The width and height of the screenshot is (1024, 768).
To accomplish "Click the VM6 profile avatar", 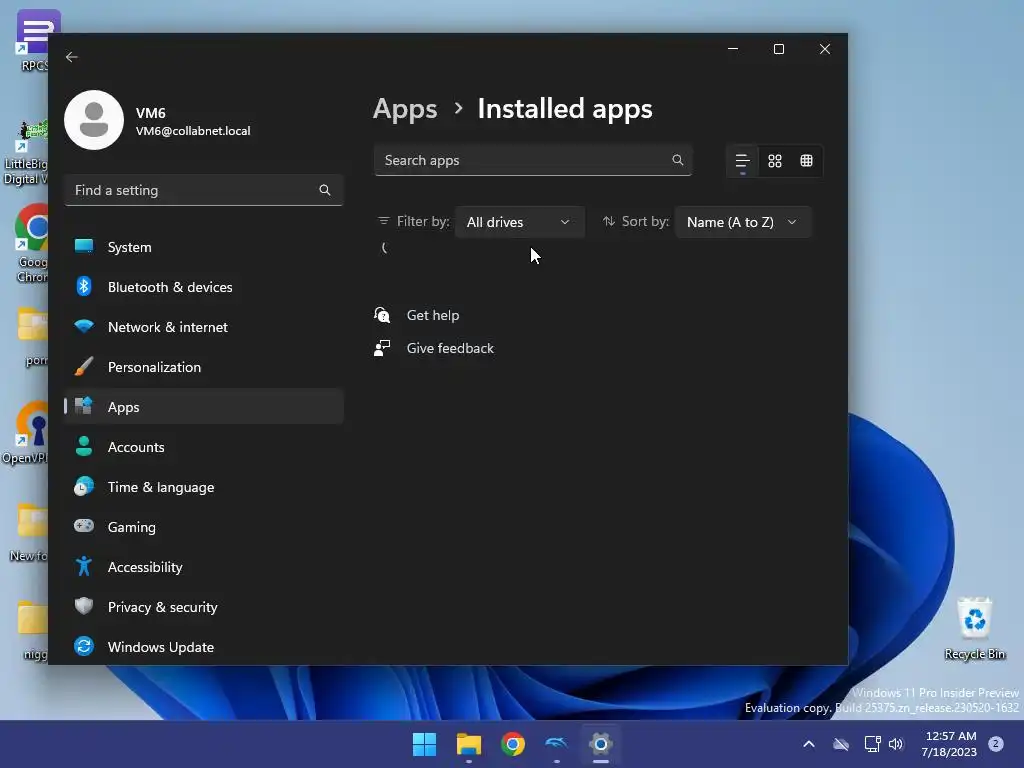I will point(94,120).
